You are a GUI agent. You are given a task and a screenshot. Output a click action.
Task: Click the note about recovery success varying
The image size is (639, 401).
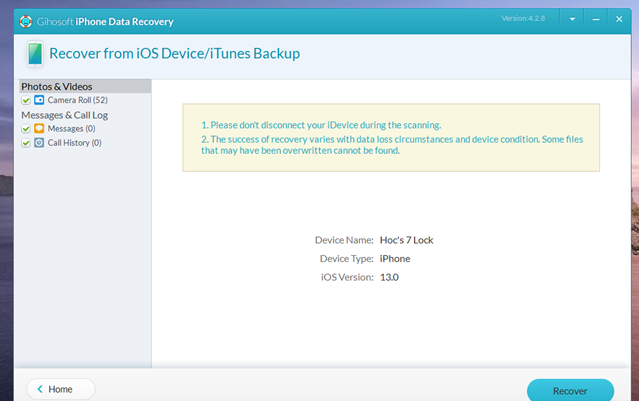click(392, 145)
